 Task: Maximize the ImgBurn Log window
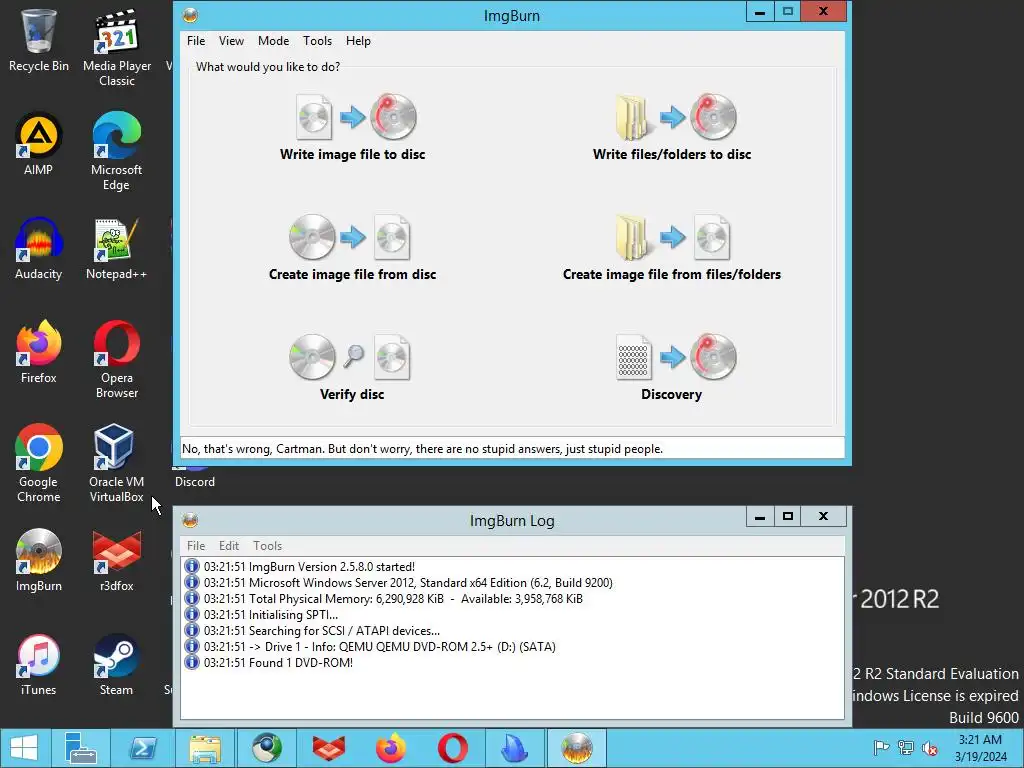point(788,517)
